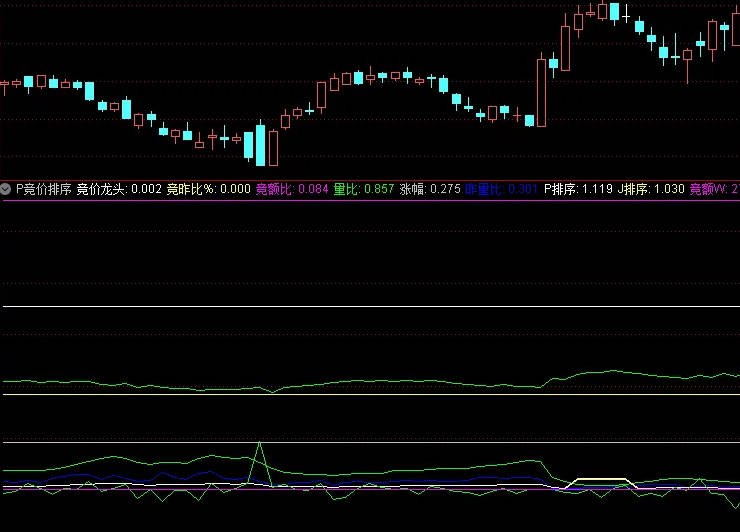Click the yellow plateau segment on the indicator line
The image size is (740, 532).
pyautogui.click(x=603, y=479)
